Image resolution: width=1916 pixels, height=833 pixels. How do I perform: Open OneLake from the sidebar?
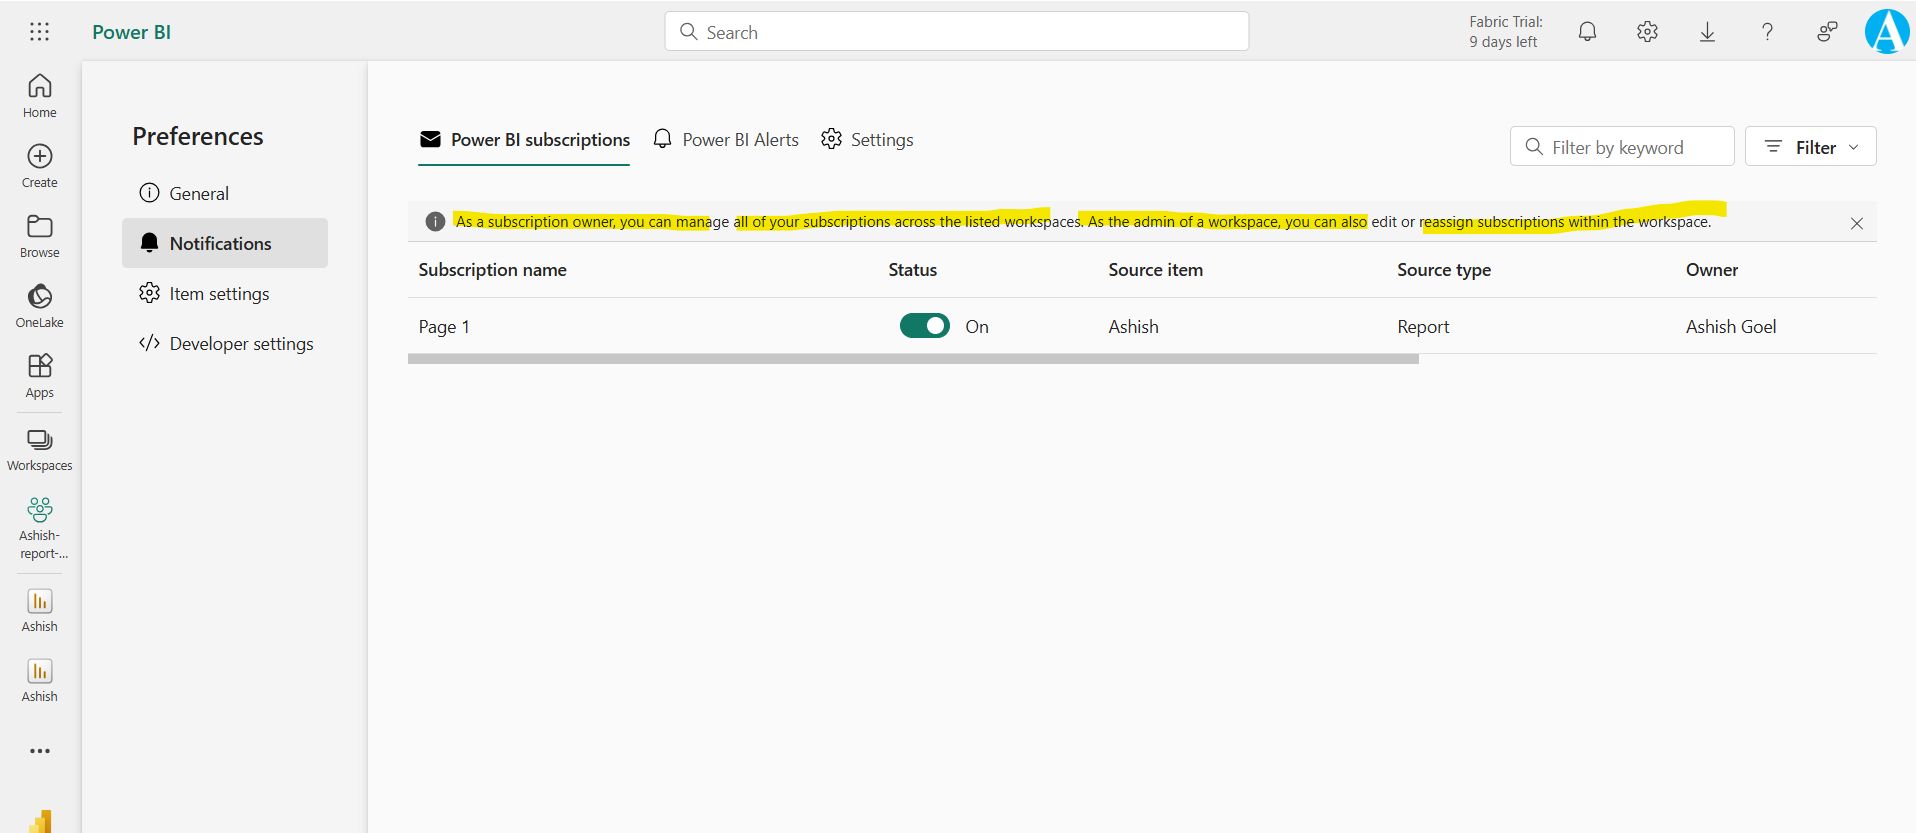coord(40,305)
